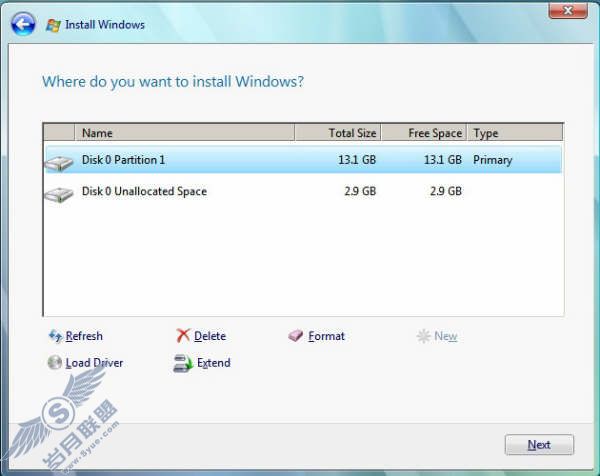Sort by the Total Size column header
Viewport: 600px width, 476px height.
(338, 133)
